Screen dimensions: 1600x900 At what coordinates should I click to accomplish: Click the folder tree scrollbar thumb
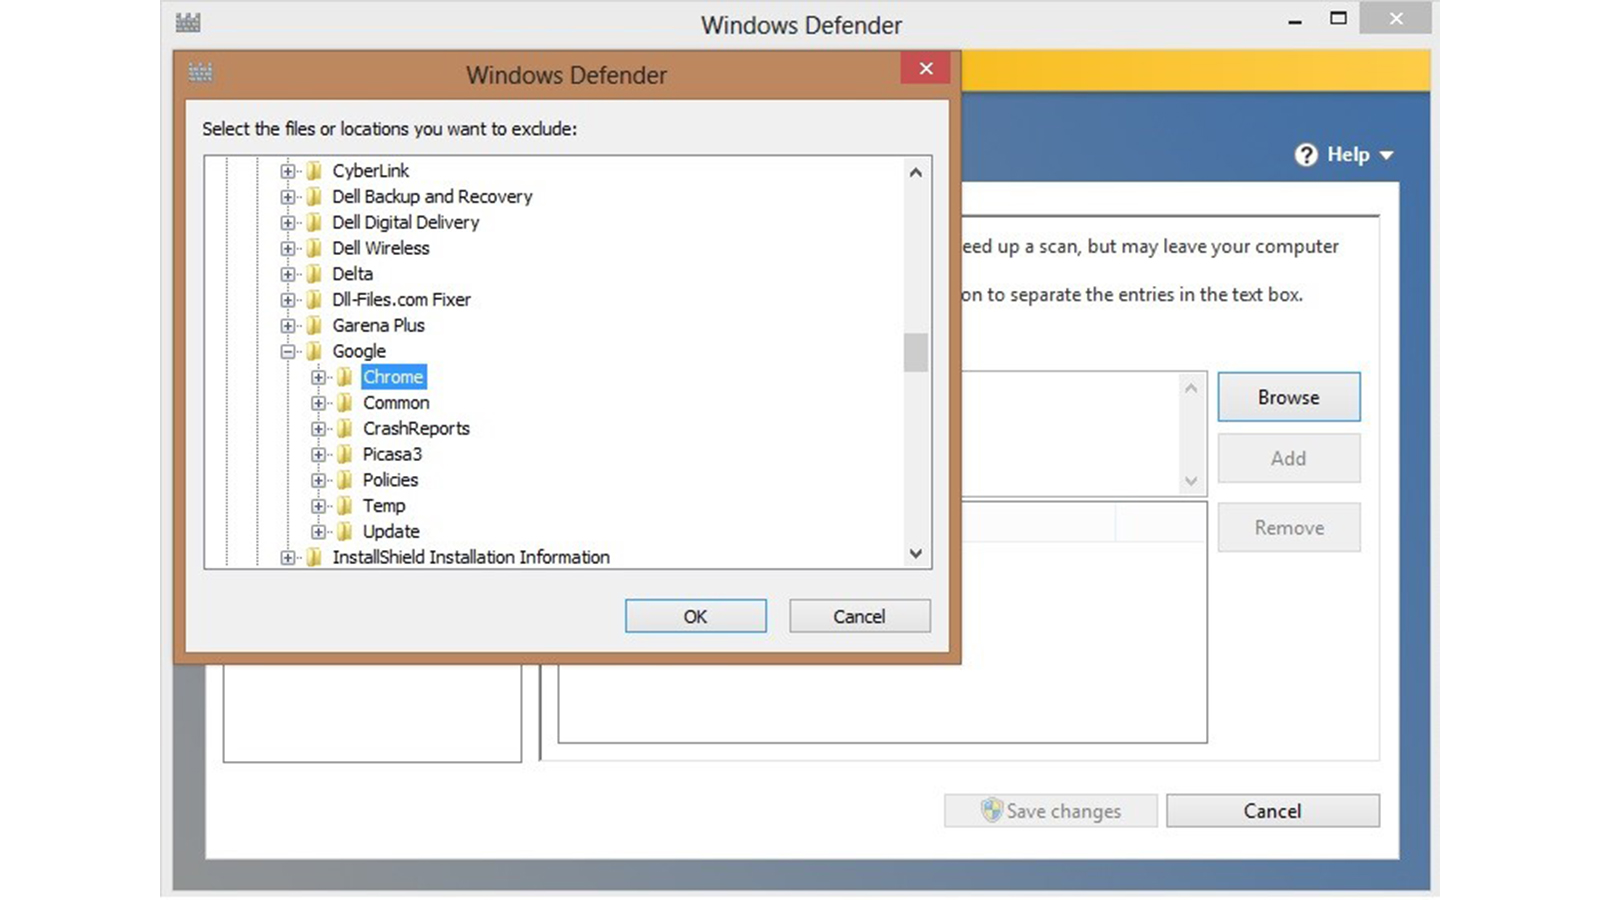click(916, 352)
